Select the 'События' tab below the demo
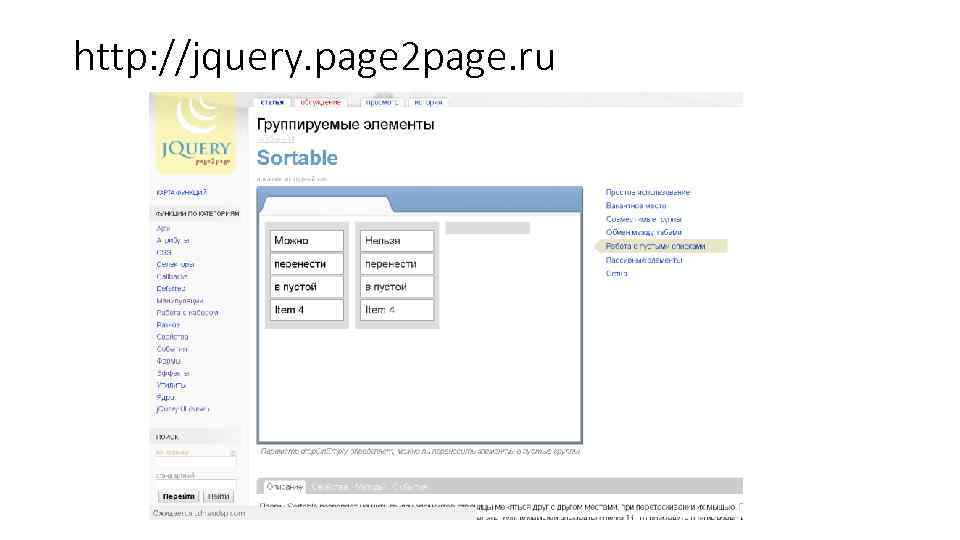Image resolution: width=960 pixels, height=540 pixels. (x=410, y=487)
